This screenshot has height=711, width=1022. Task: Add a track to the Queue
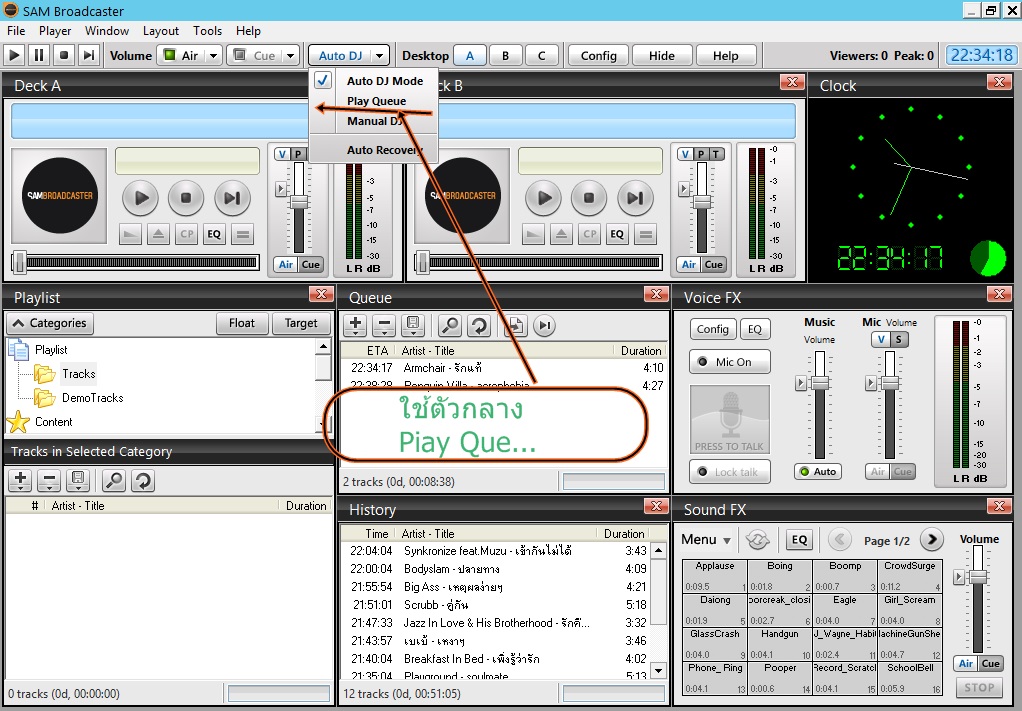tap(355, 325)
